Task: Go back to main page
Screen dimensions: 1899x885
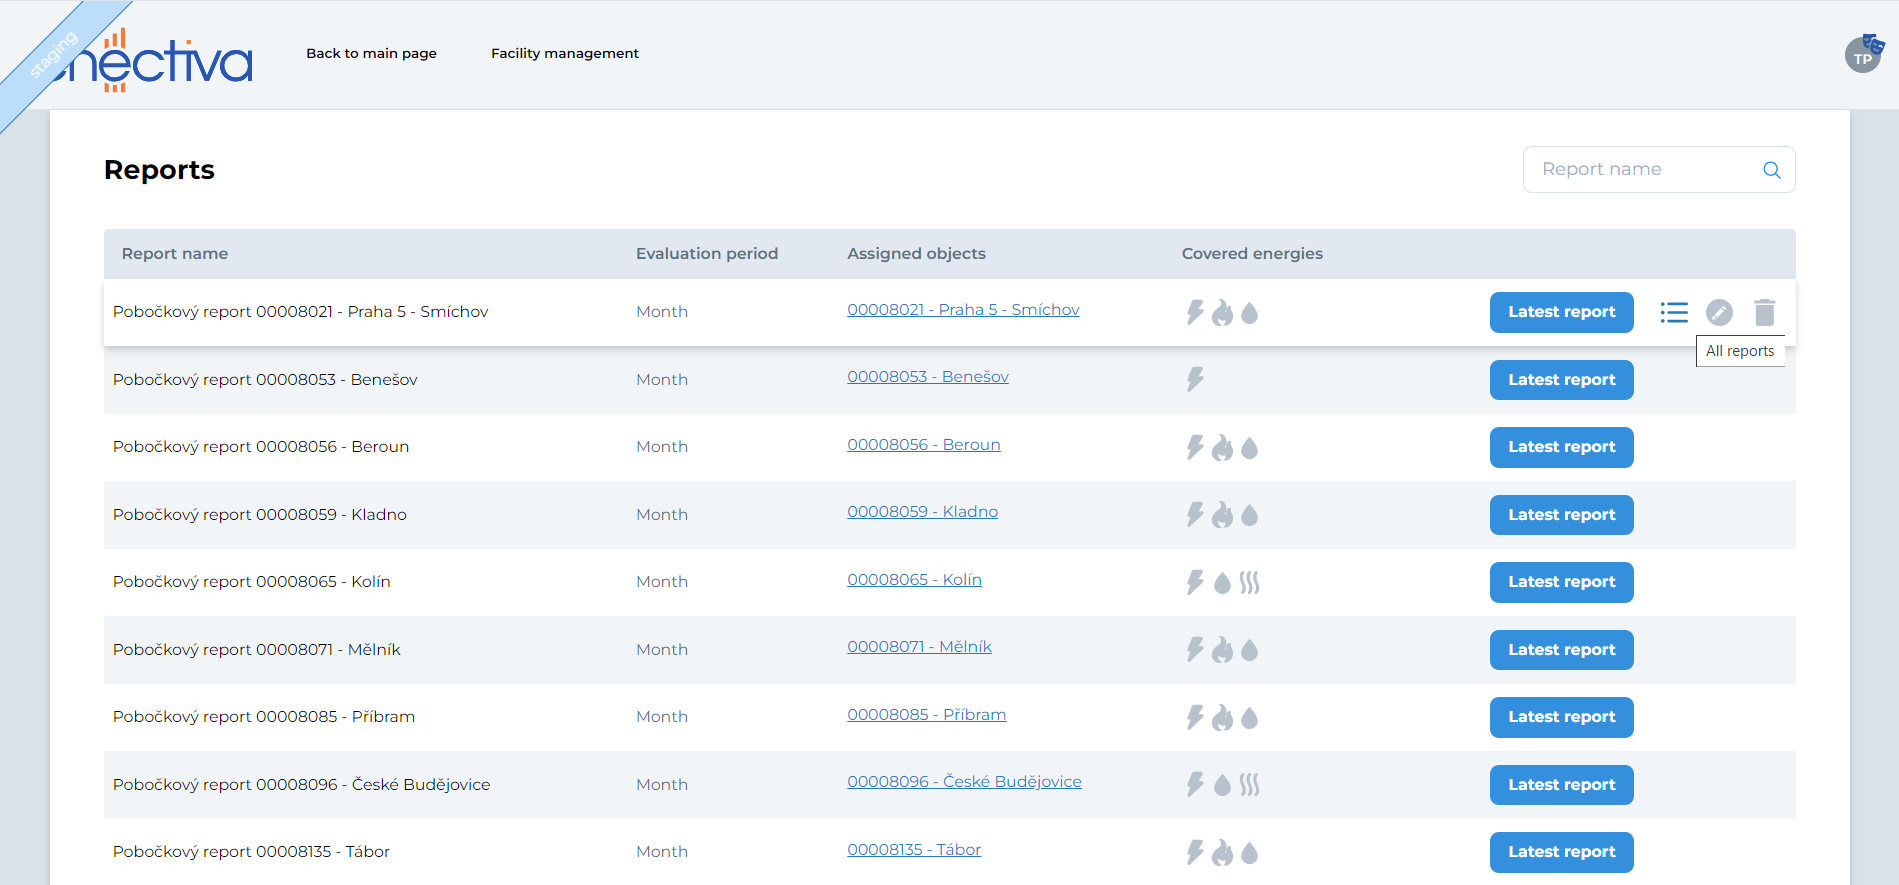Action: tap(371, 54)
